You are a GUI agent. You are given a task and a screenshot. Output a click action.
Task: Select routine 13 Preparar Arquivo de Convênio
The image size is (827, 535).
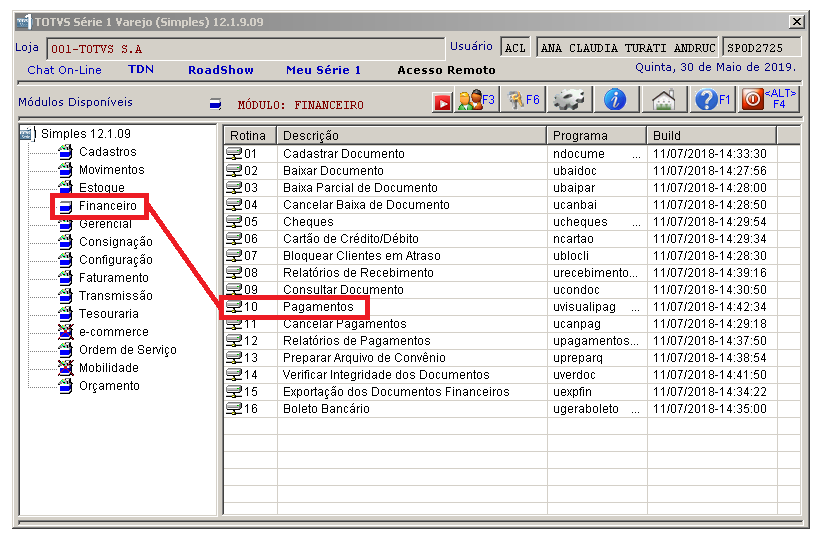pos(512,358)
